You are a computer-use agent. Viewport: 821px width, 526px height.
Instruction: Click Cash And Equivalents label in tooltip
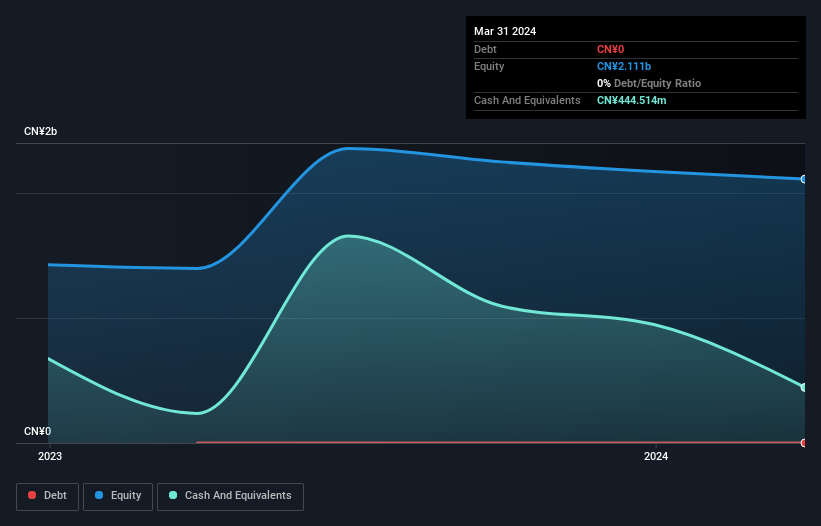pos(527,100)
